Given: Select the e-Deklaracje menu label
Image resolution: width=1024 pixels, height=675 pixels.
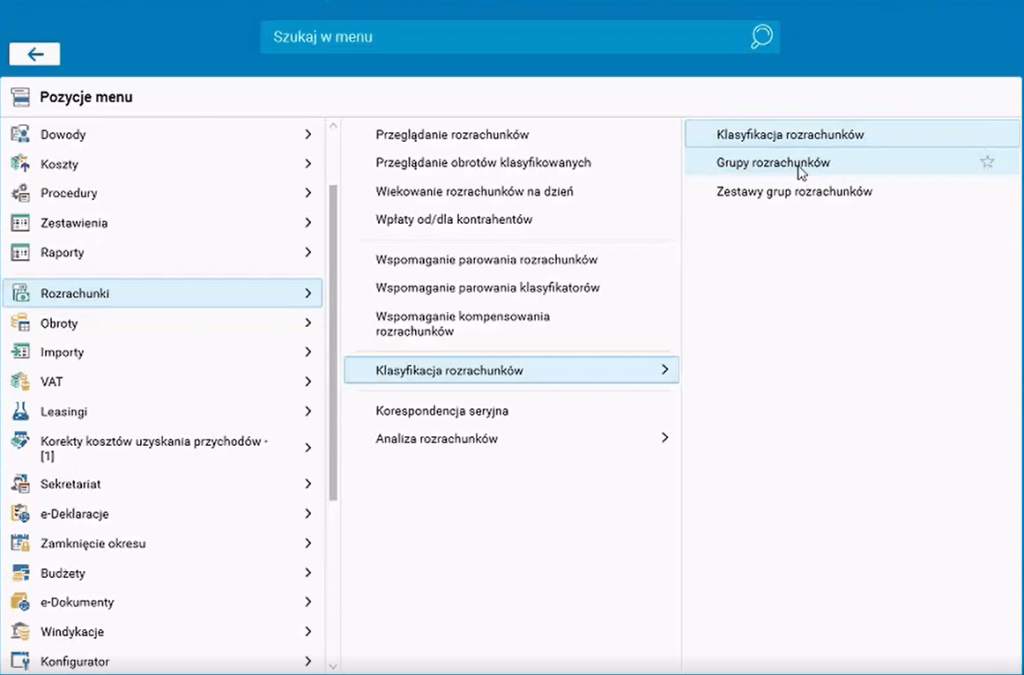Looking at the screenshot, I should (x=74, y=514).
